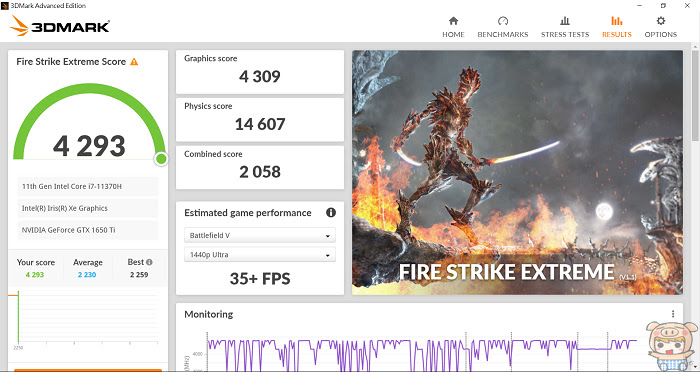Click the info icon next to Best

tap(149, 262)
